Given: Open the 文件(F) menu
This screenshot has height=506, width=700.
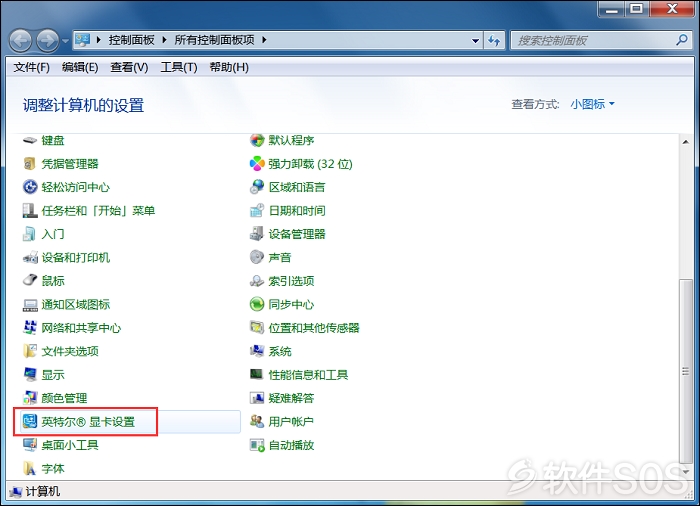Looking at the screenshot, I should tap(31, 67).
